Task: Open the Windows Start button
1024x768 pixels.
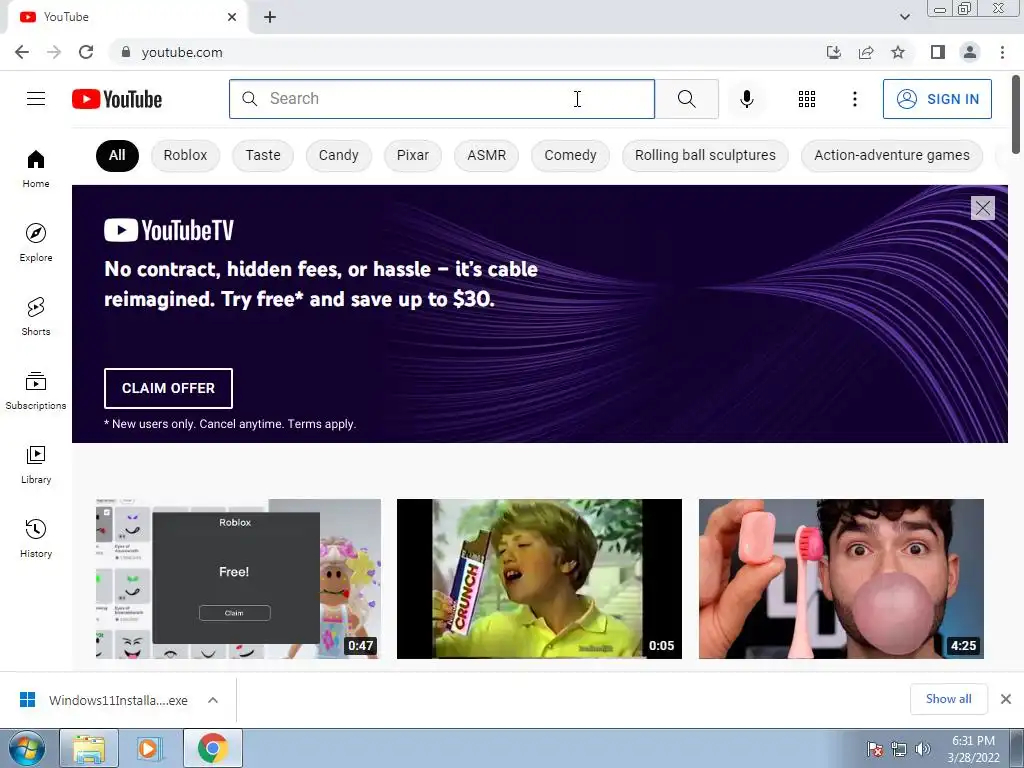Action: pos(27,749)
